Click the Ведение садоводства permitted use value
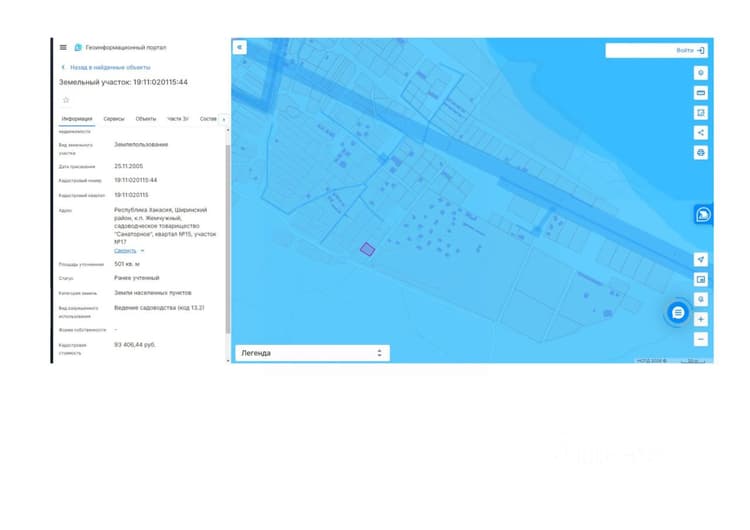Screen dimensions: 750x530 click(x=159, y=308)
